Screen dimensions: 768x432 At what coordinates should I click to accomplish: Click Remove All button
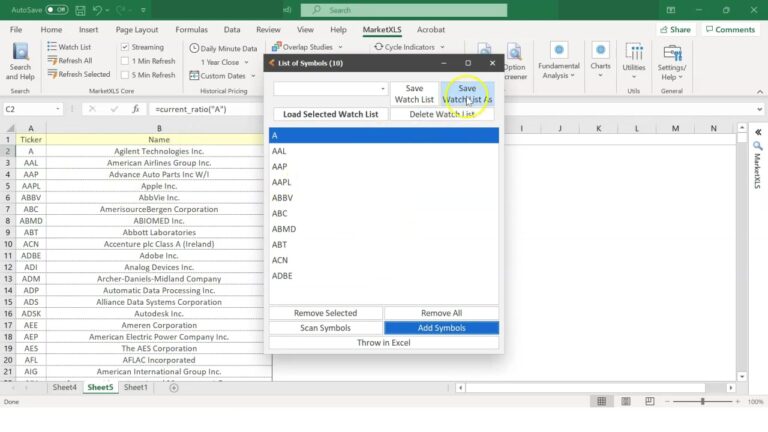click(441, 313)
